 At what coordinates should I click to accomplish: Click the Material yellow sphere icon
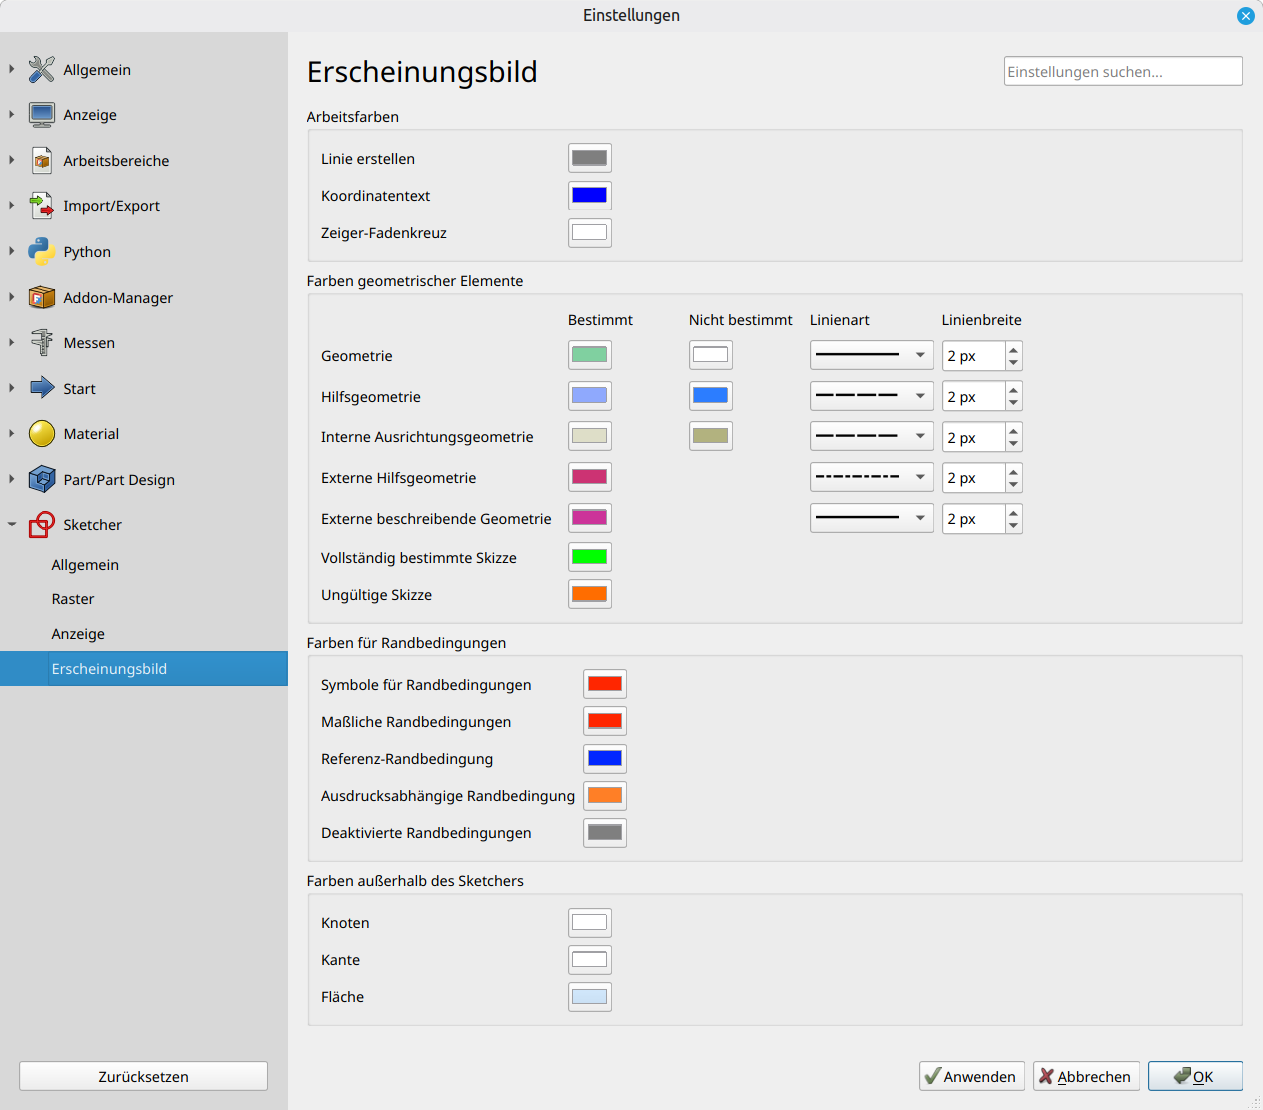point(42,433)
